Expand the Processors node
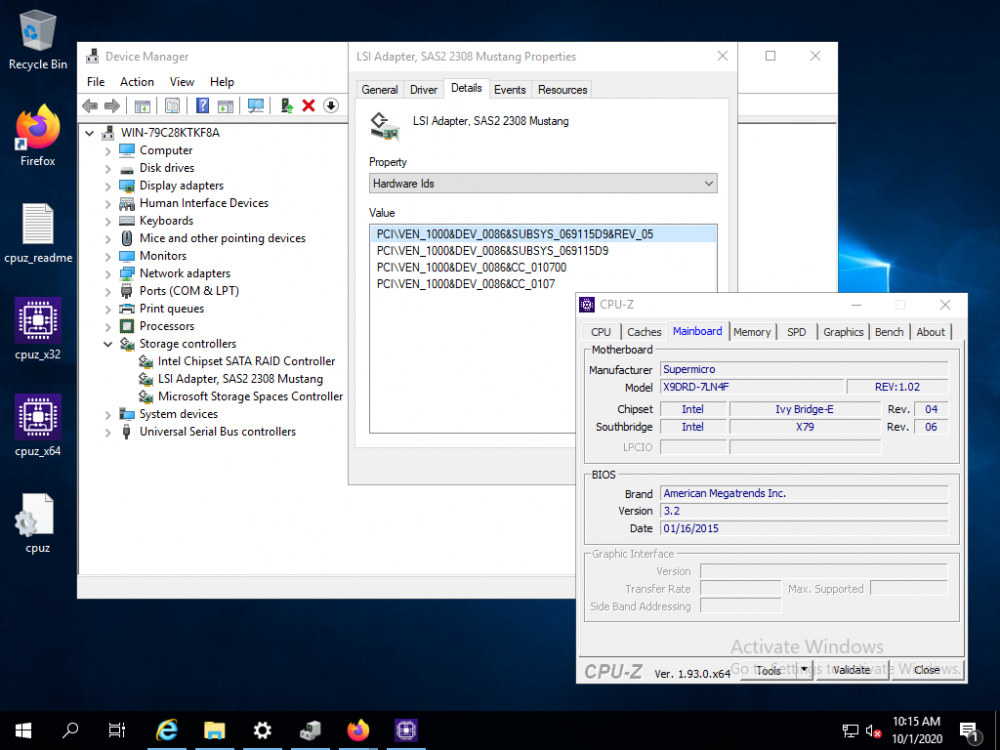The image size is (1000, 750). (x=108, y=327)
